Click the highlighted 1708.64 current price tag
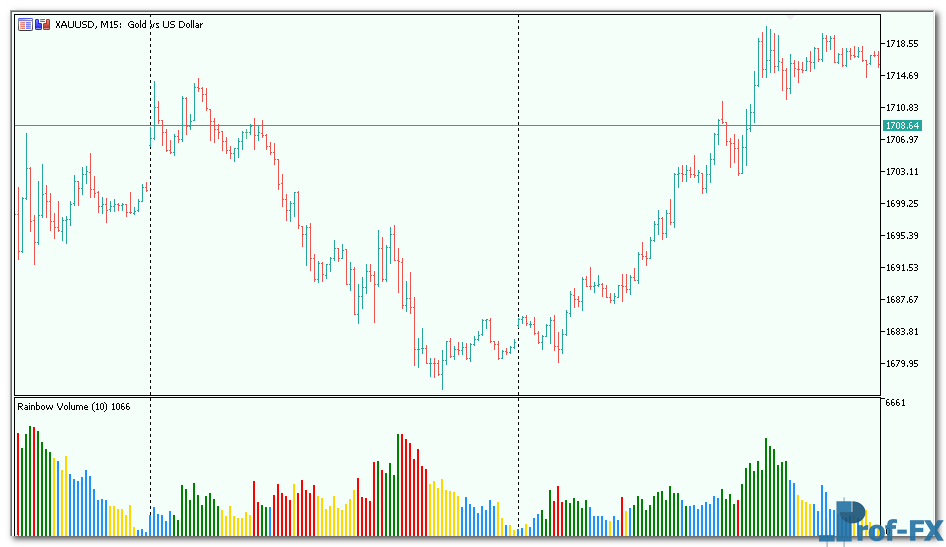Image resolution: width=946 pixels, height=547 pixels. coord(900,125)
